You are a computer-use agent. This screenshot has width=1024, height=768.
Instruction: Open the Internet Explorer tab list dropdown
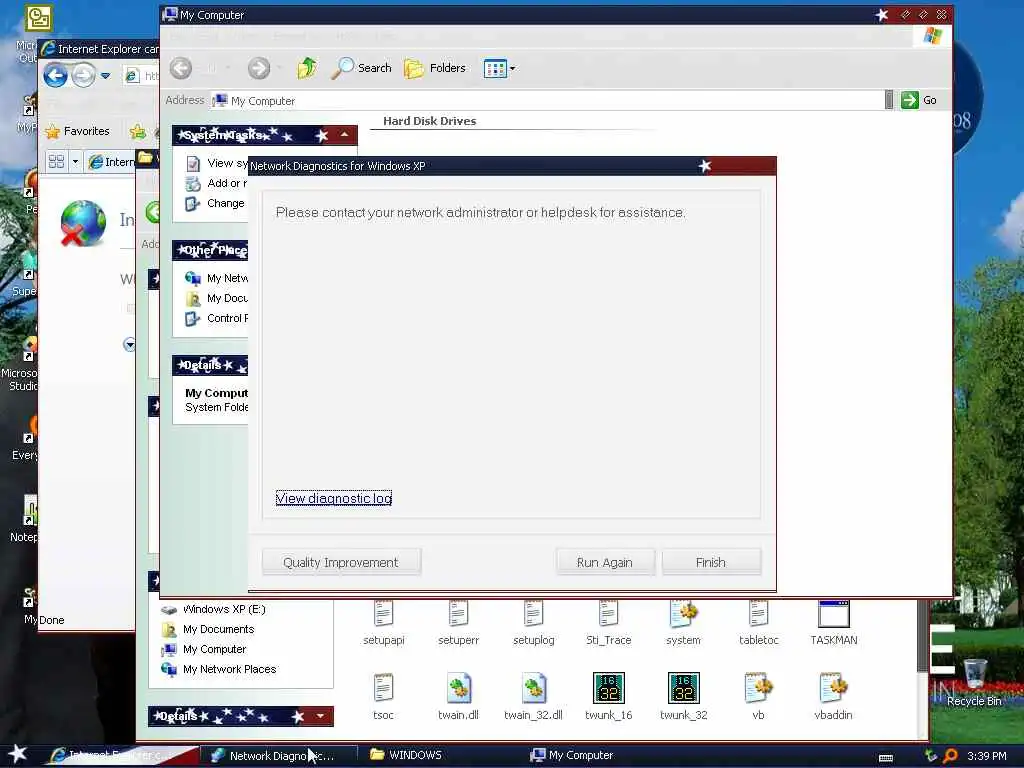75,161
